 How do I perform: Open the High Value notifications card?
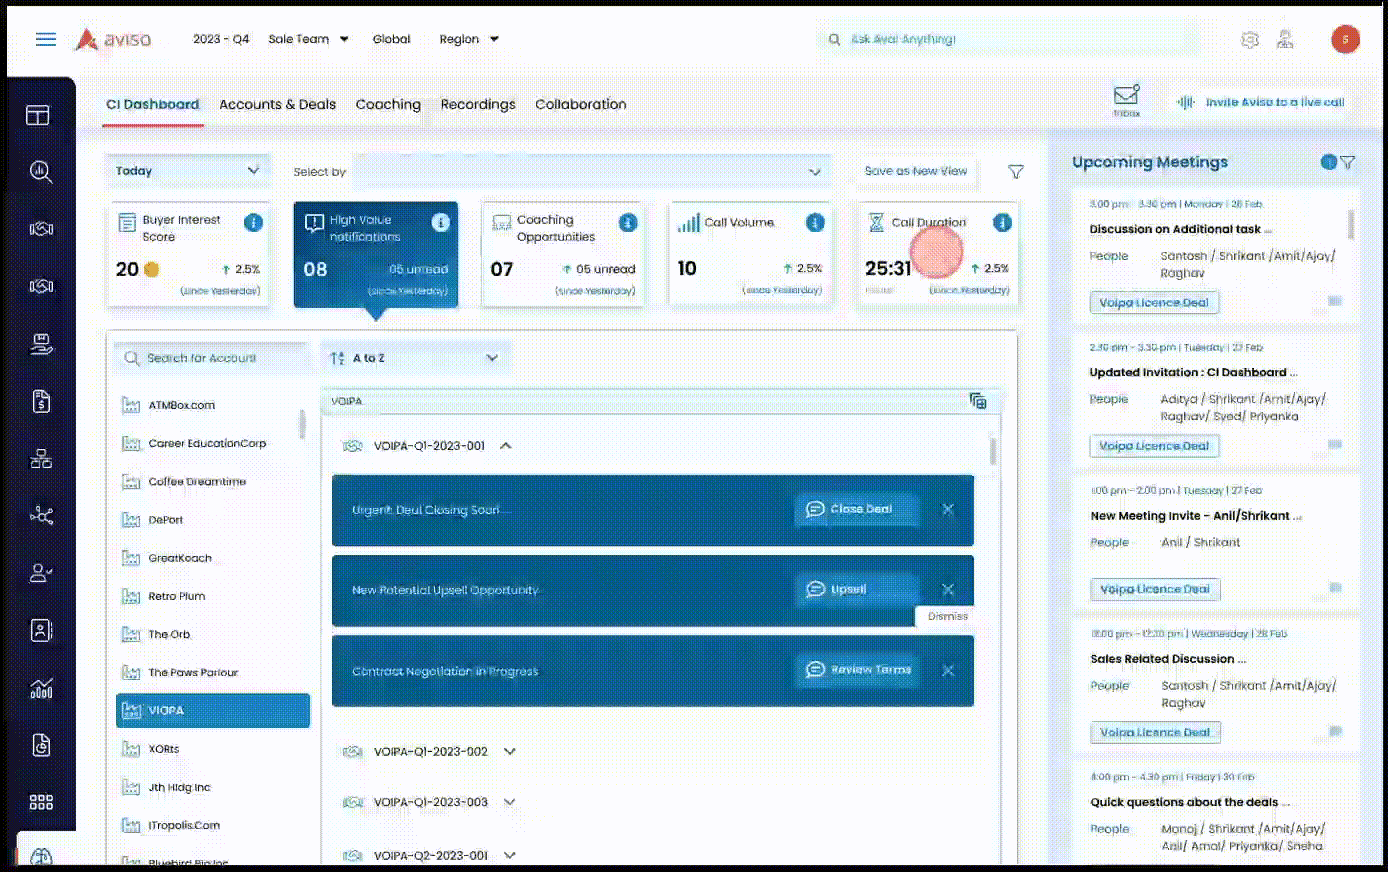pyautogui.click(x=376, y=254)
